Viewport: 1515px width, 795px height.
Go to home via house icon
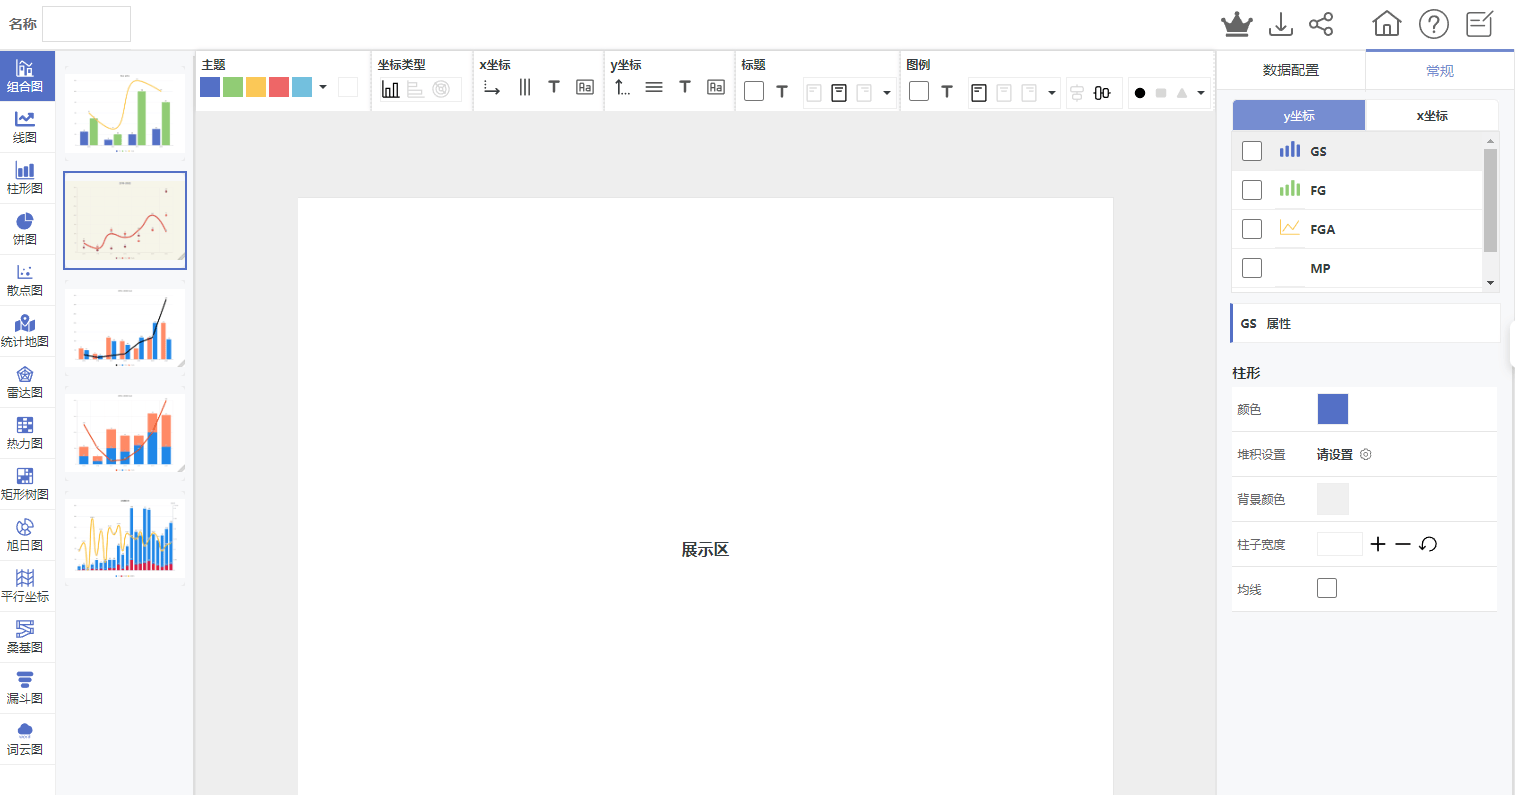tap(1386, 24)
